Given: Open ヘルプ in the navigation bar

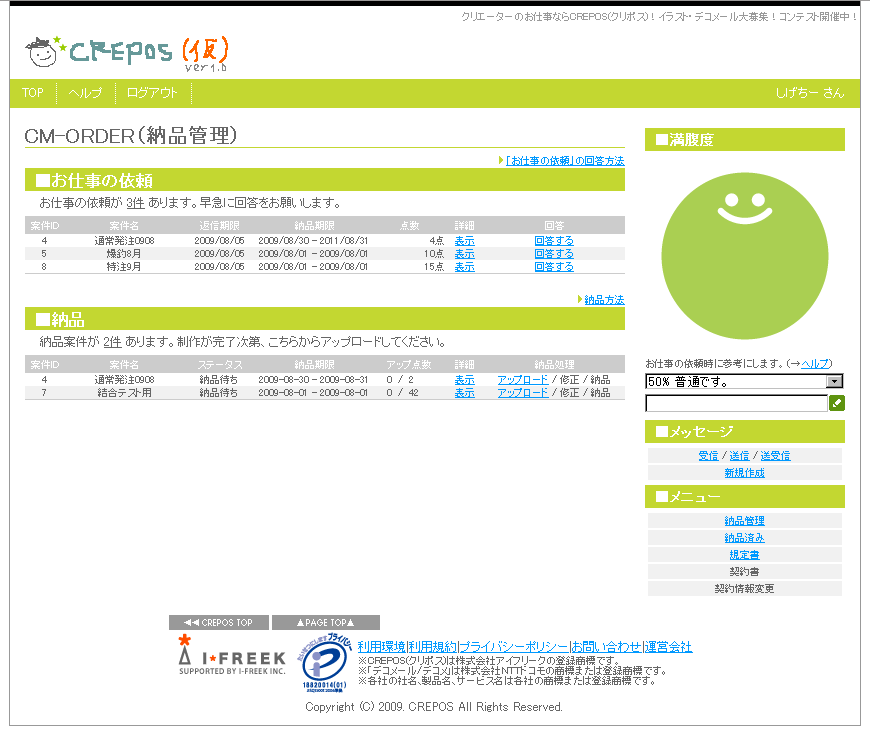Looking at the screenshot, I should pyautogui.click(x=85, y=93).
